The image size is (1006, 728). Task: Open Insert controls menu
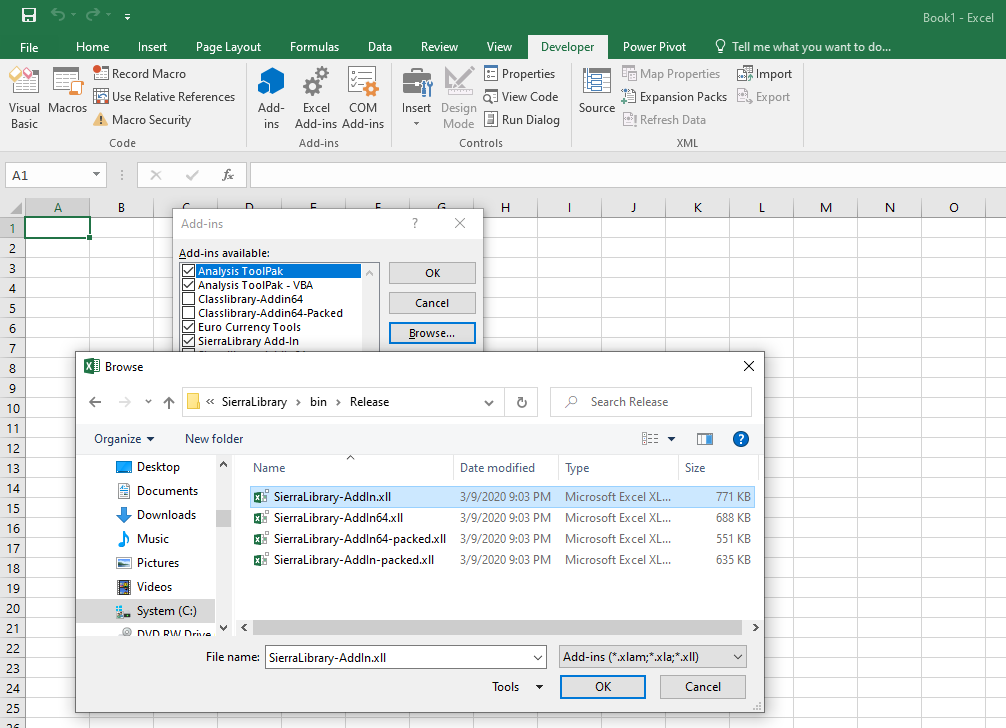click(416, 98)
